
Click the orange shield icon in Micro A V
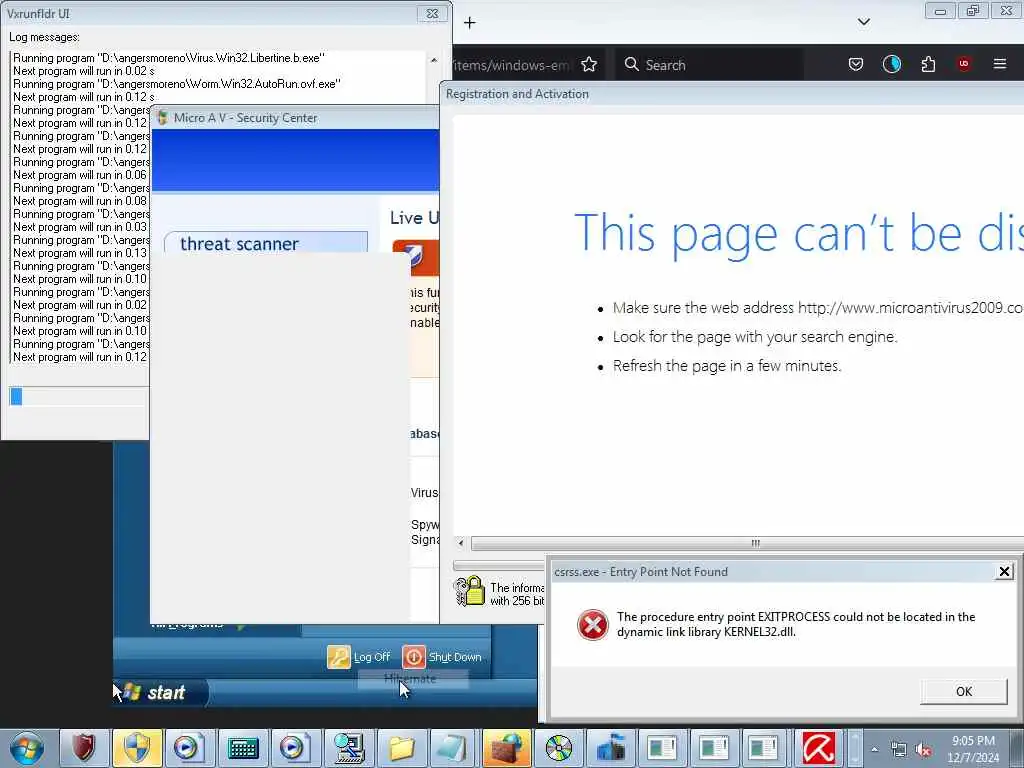click(x=415, y=257)
